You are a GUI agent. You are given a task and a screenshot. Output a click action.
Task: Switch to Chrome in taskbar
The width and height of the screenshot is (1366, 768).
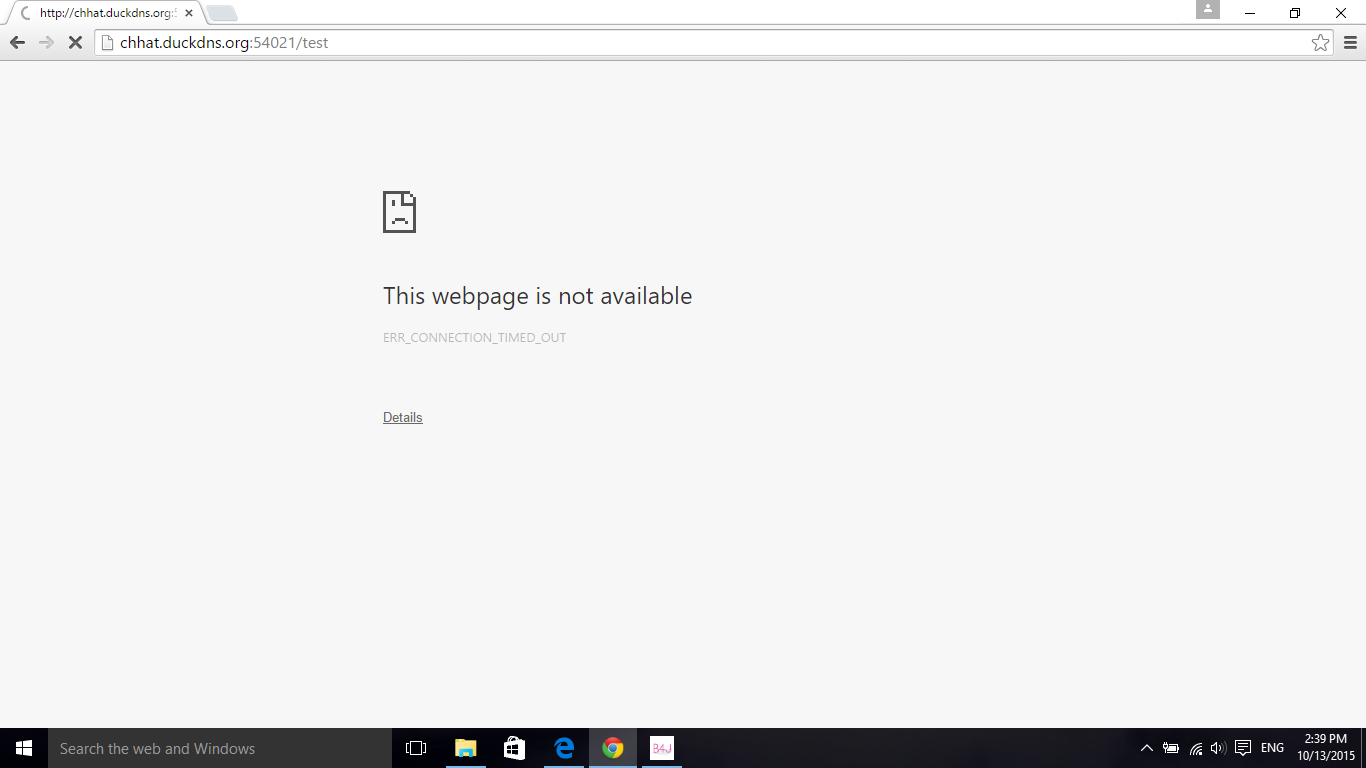click(613, 748)
